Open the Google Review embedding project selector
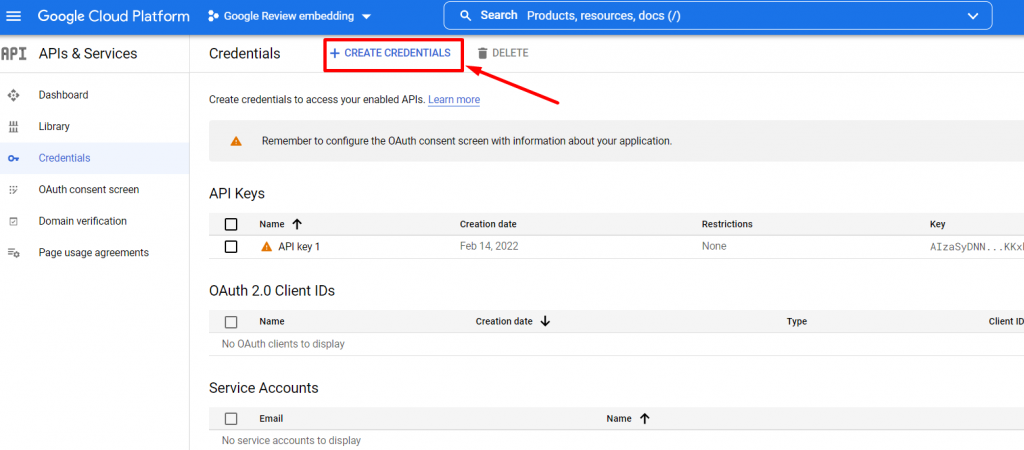Screen dimensions: 1024x450 pos(289,16)
